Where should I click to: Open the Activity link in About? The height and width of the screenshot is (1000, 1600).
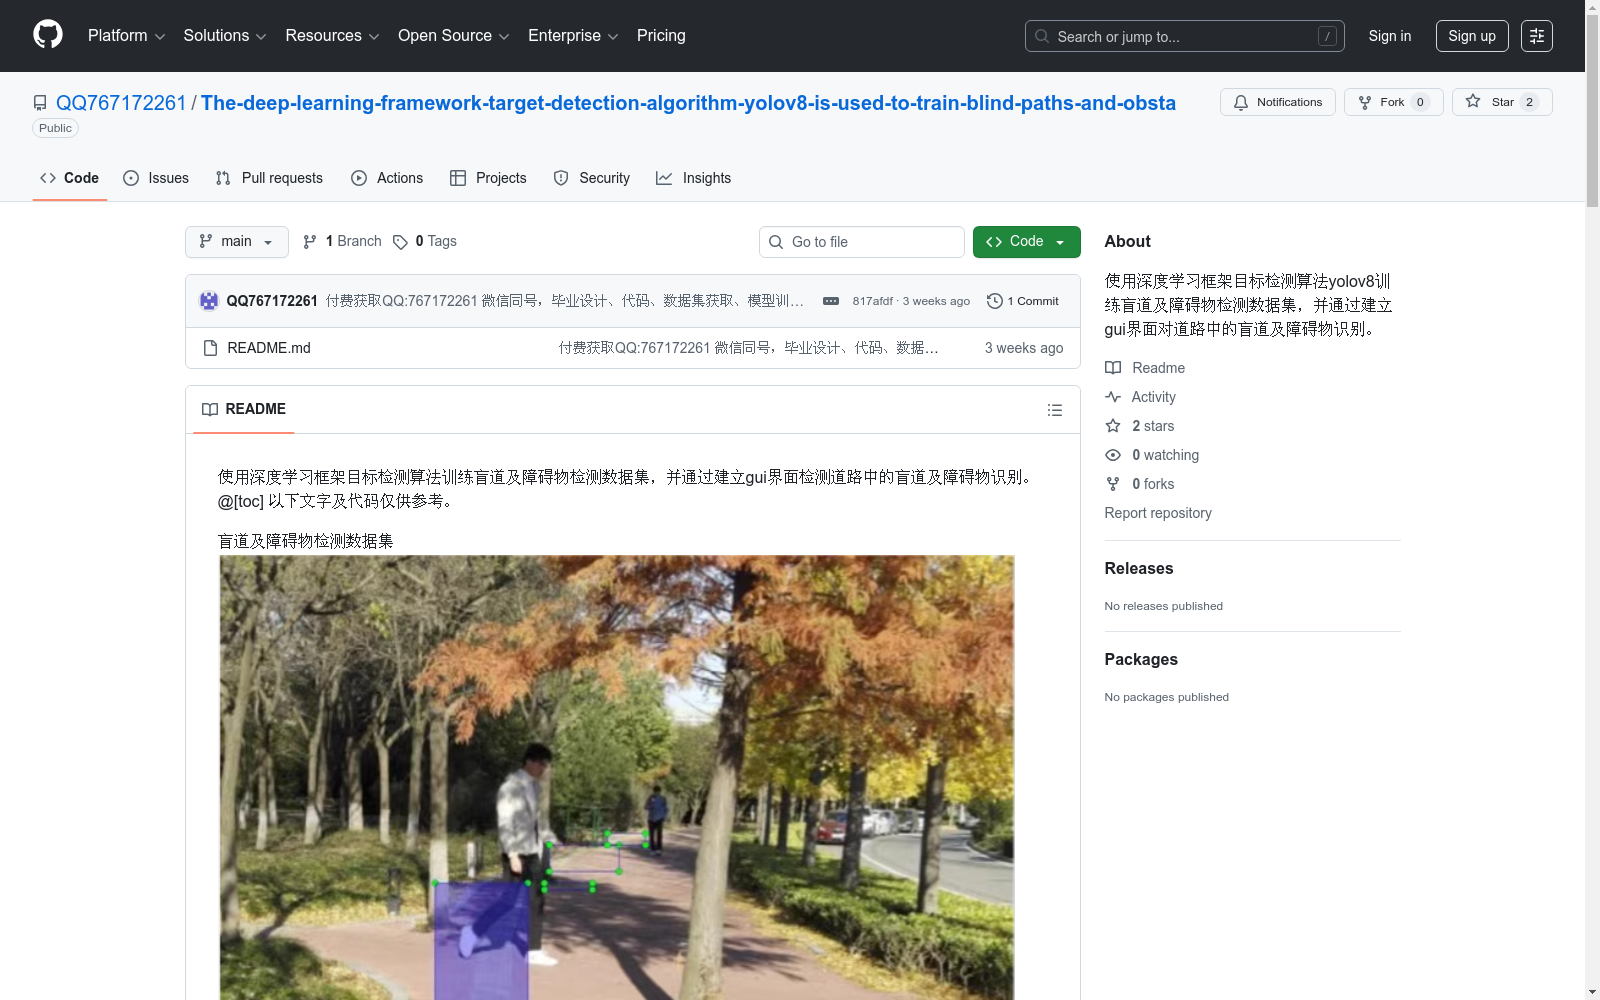pos(1140,397)
